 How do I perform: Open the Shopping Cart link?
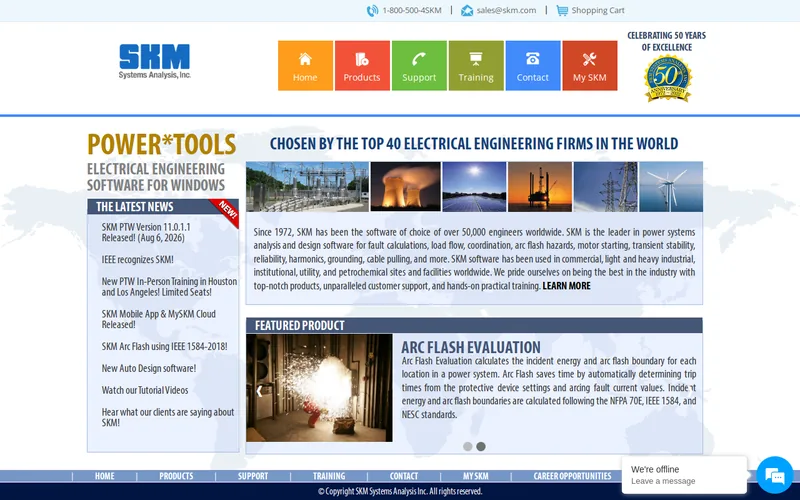[x=597, y=10]
